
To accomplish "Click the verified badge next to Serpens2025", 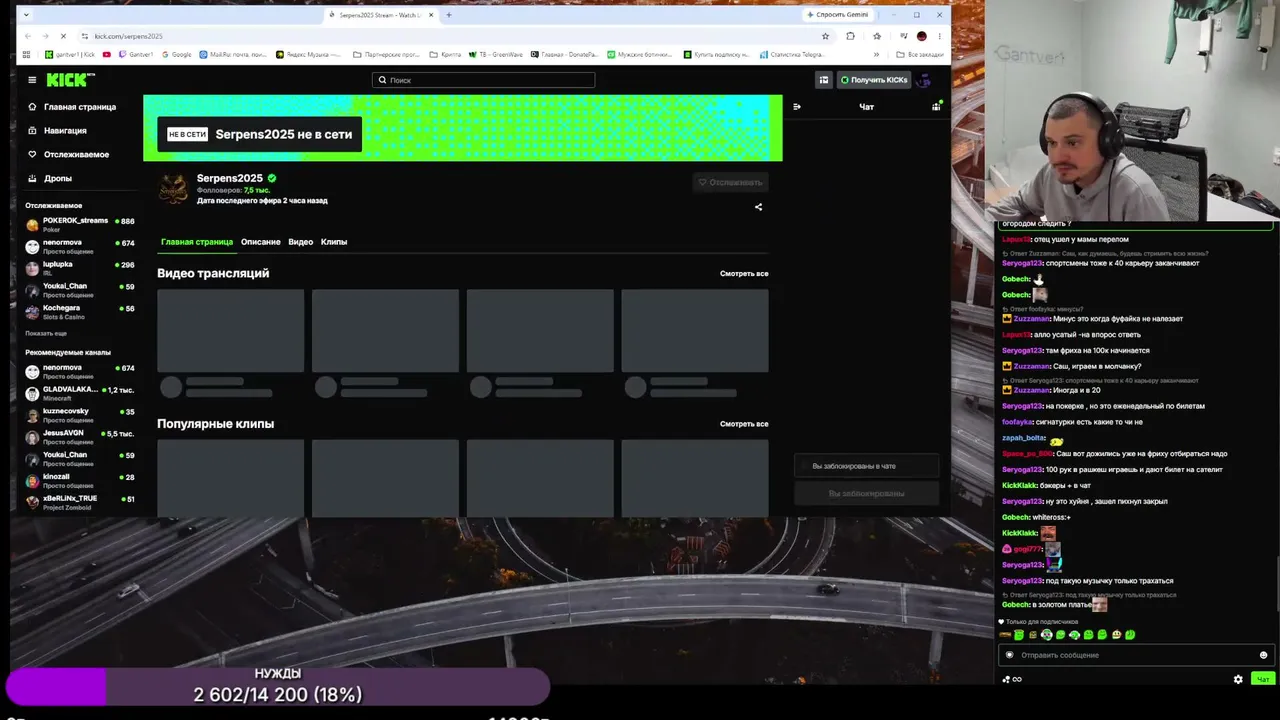I will [x=272, y=178].
